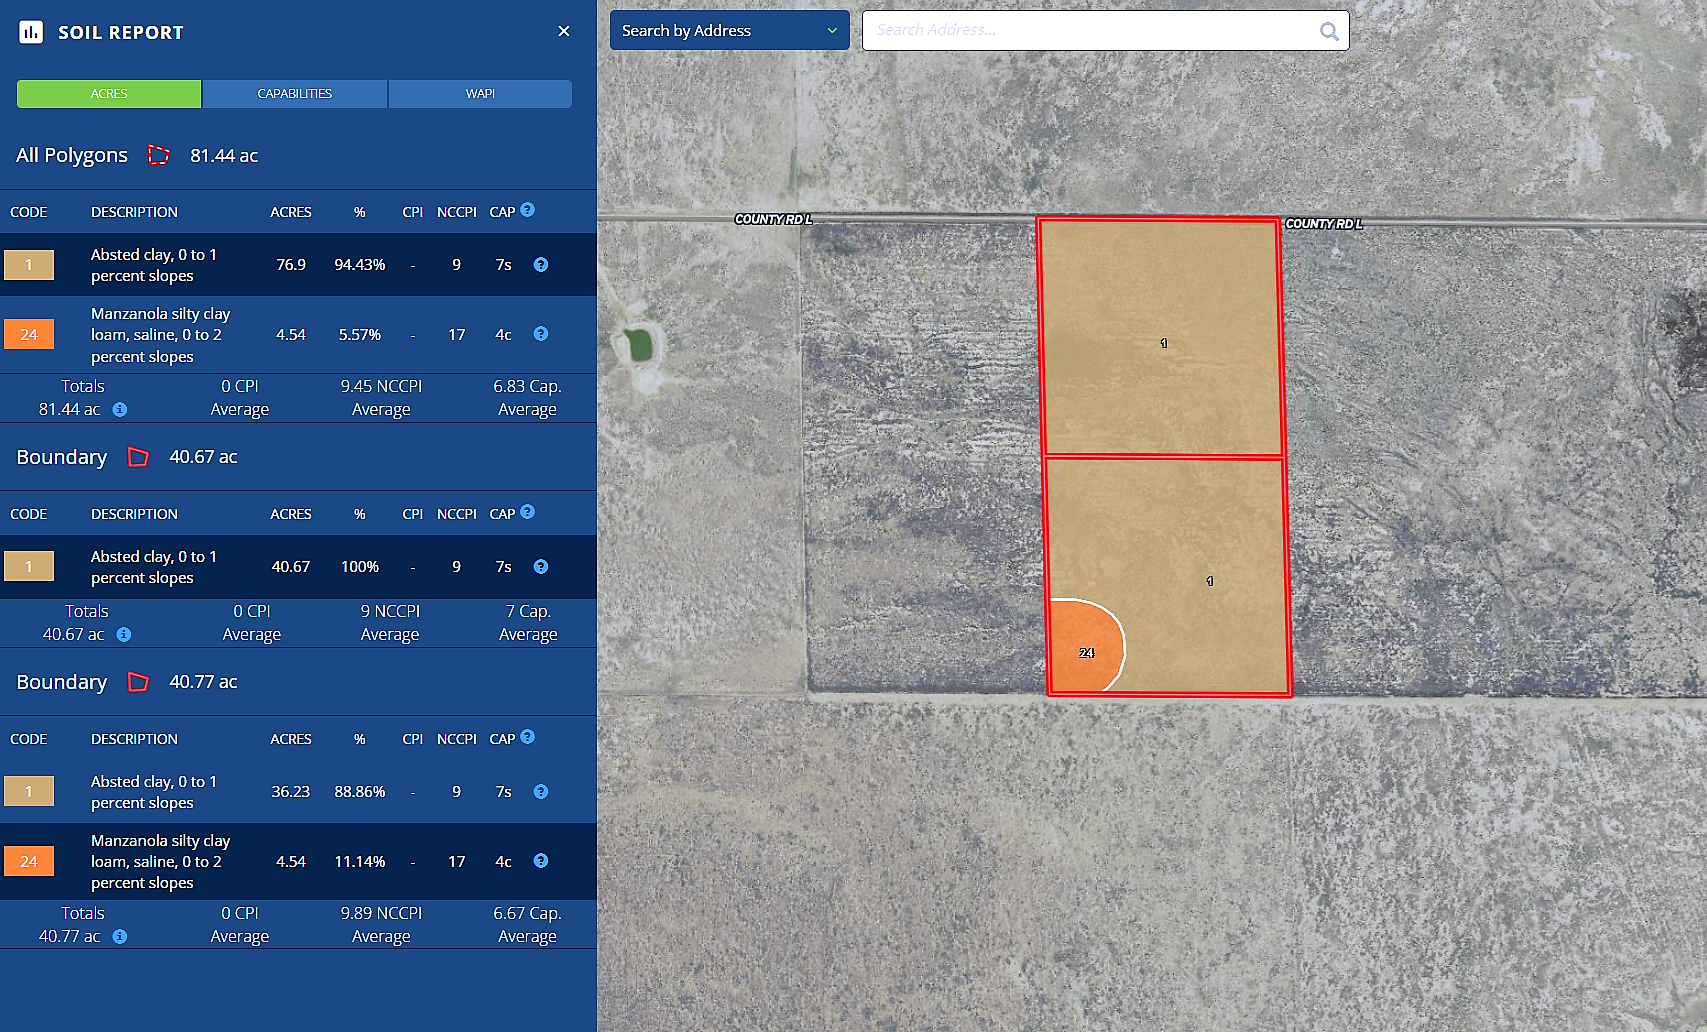The width and height of the screenshot is (1707, 1032).
Task: Open help for Absted clay 94.43% row
Action: pos(541,265)
